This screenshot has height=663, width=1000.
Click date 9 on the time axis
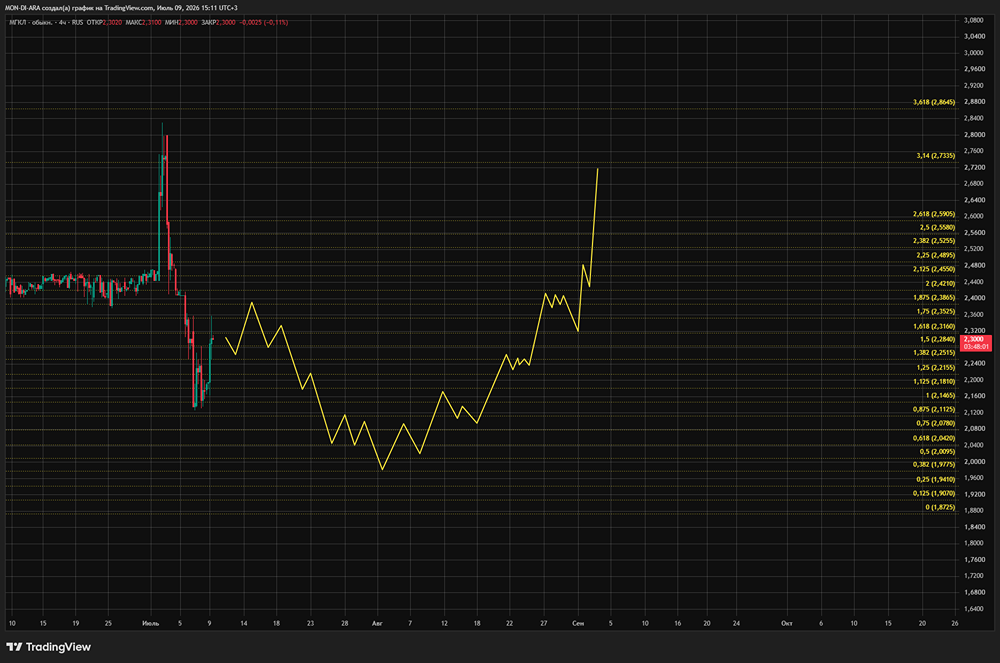point(209,623)
